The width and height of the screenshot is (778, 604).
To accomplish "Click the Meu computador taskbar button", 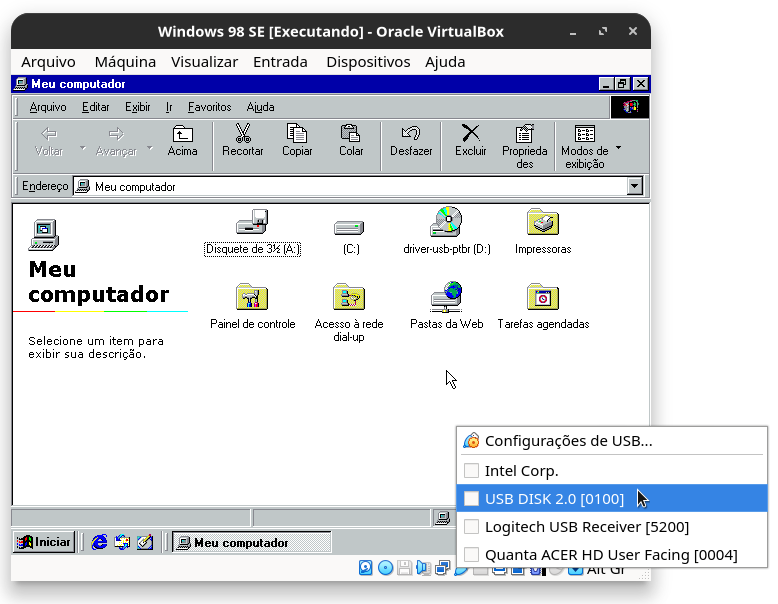I will [x=251, y=542].
